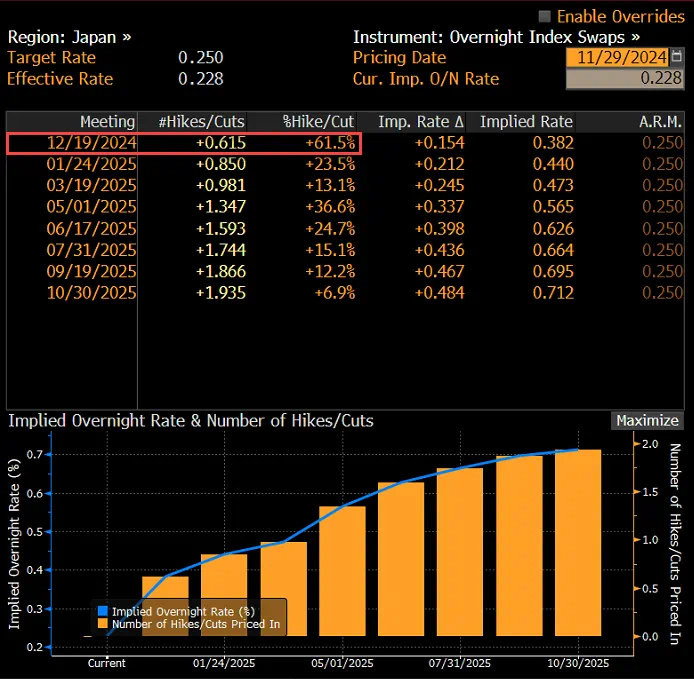Viewport: 694px width, 679px height.
Task: Click blue Implied Overnight Rate legend swatch
Action: 102,611
